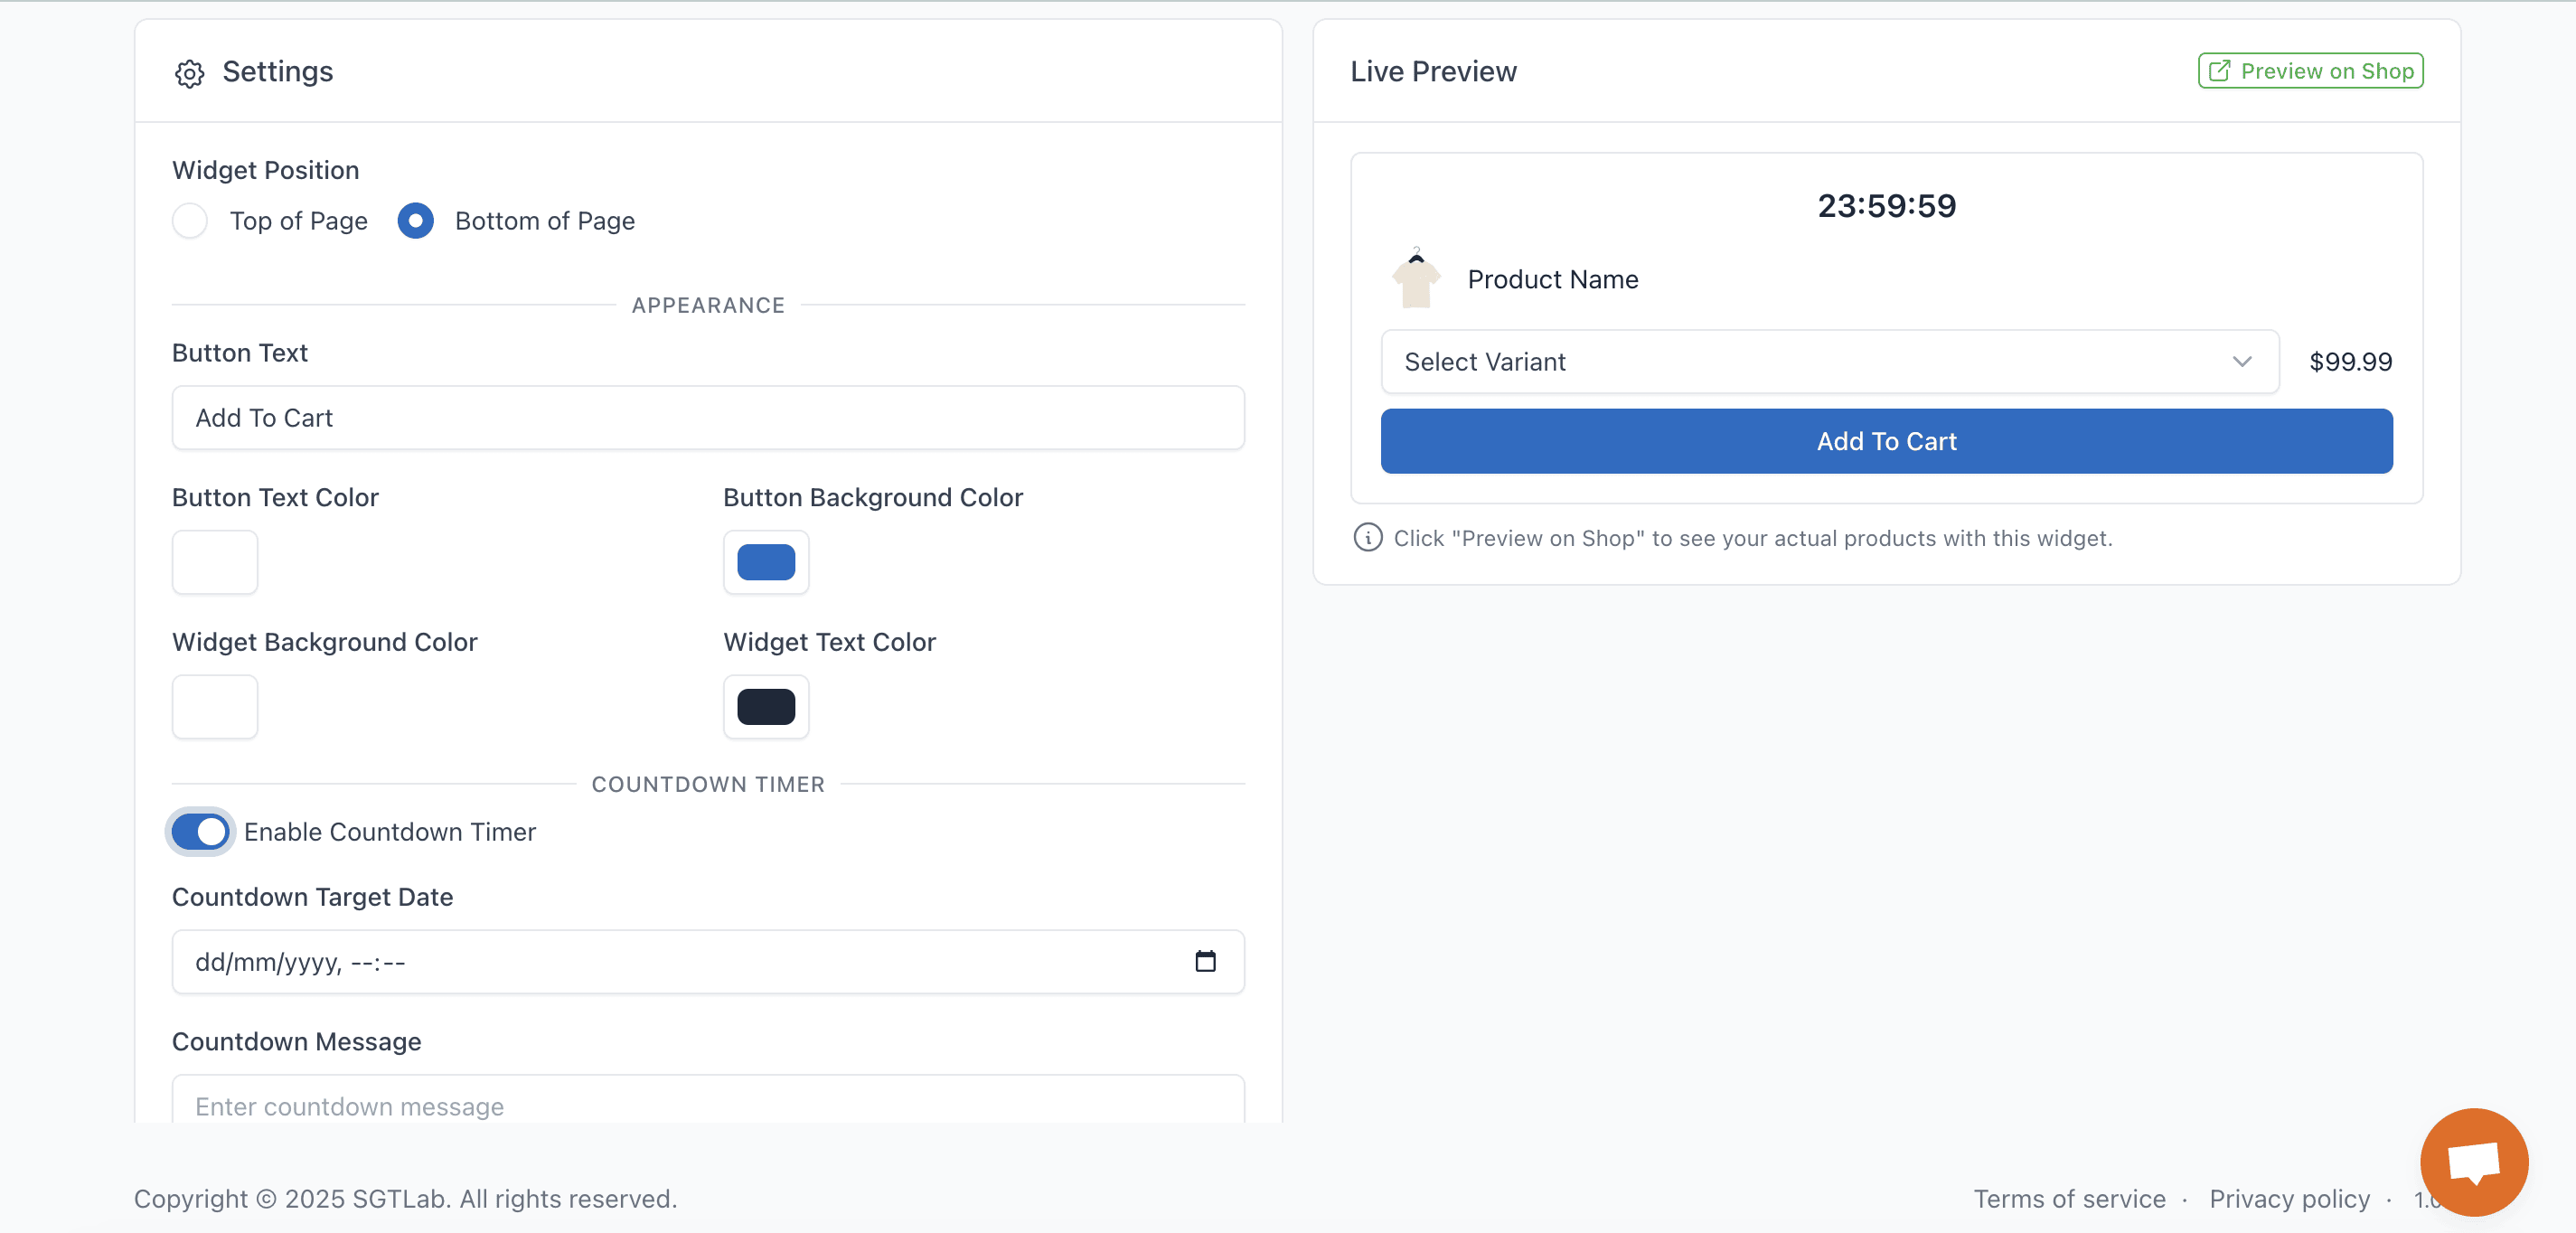
Task: Click the Countdown Message input field
Action: (x=707, y=1105)
